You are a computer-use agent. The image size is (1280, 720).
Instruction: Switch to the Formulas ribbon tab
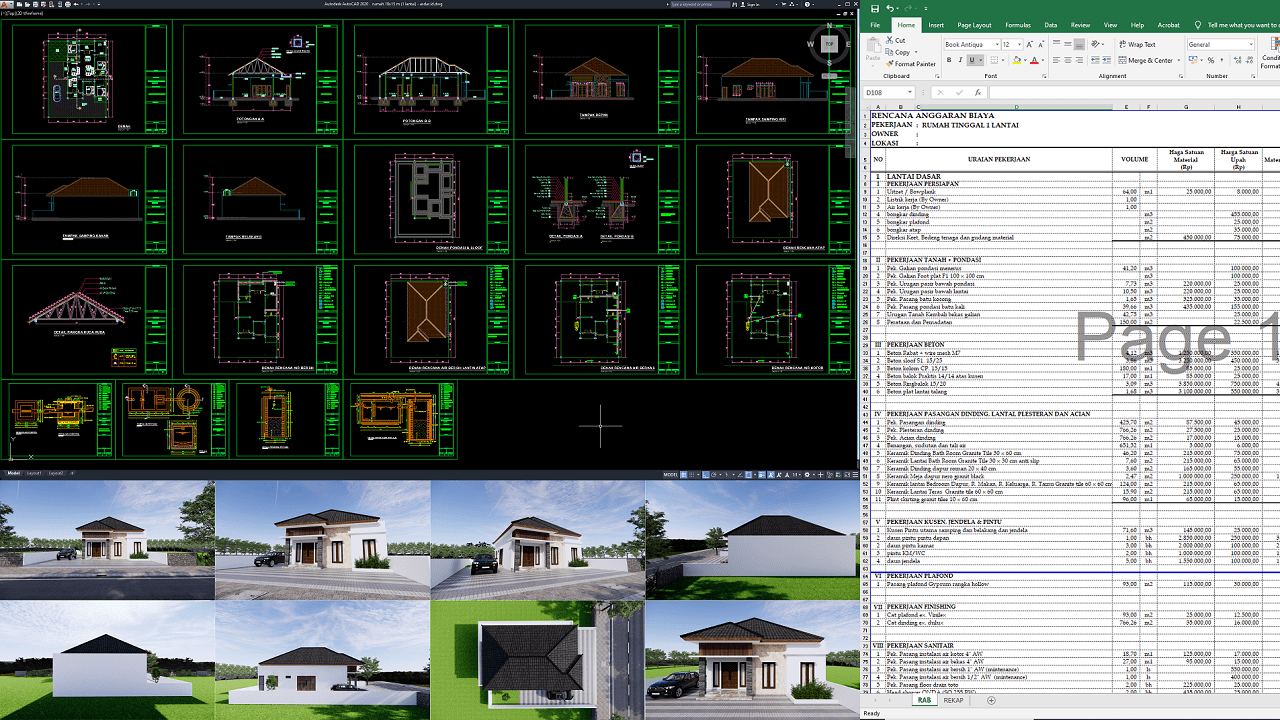1018,25
